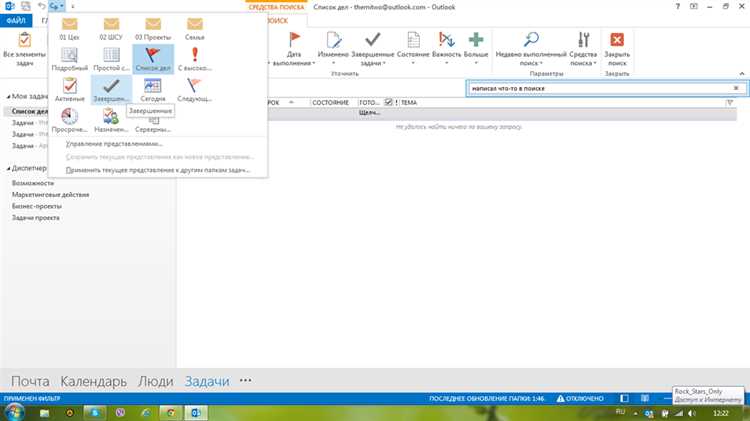The height and width of the screenshot is (421, 750).
Task: Click the RU language indicator in tray
Action: tap(620, 412)
